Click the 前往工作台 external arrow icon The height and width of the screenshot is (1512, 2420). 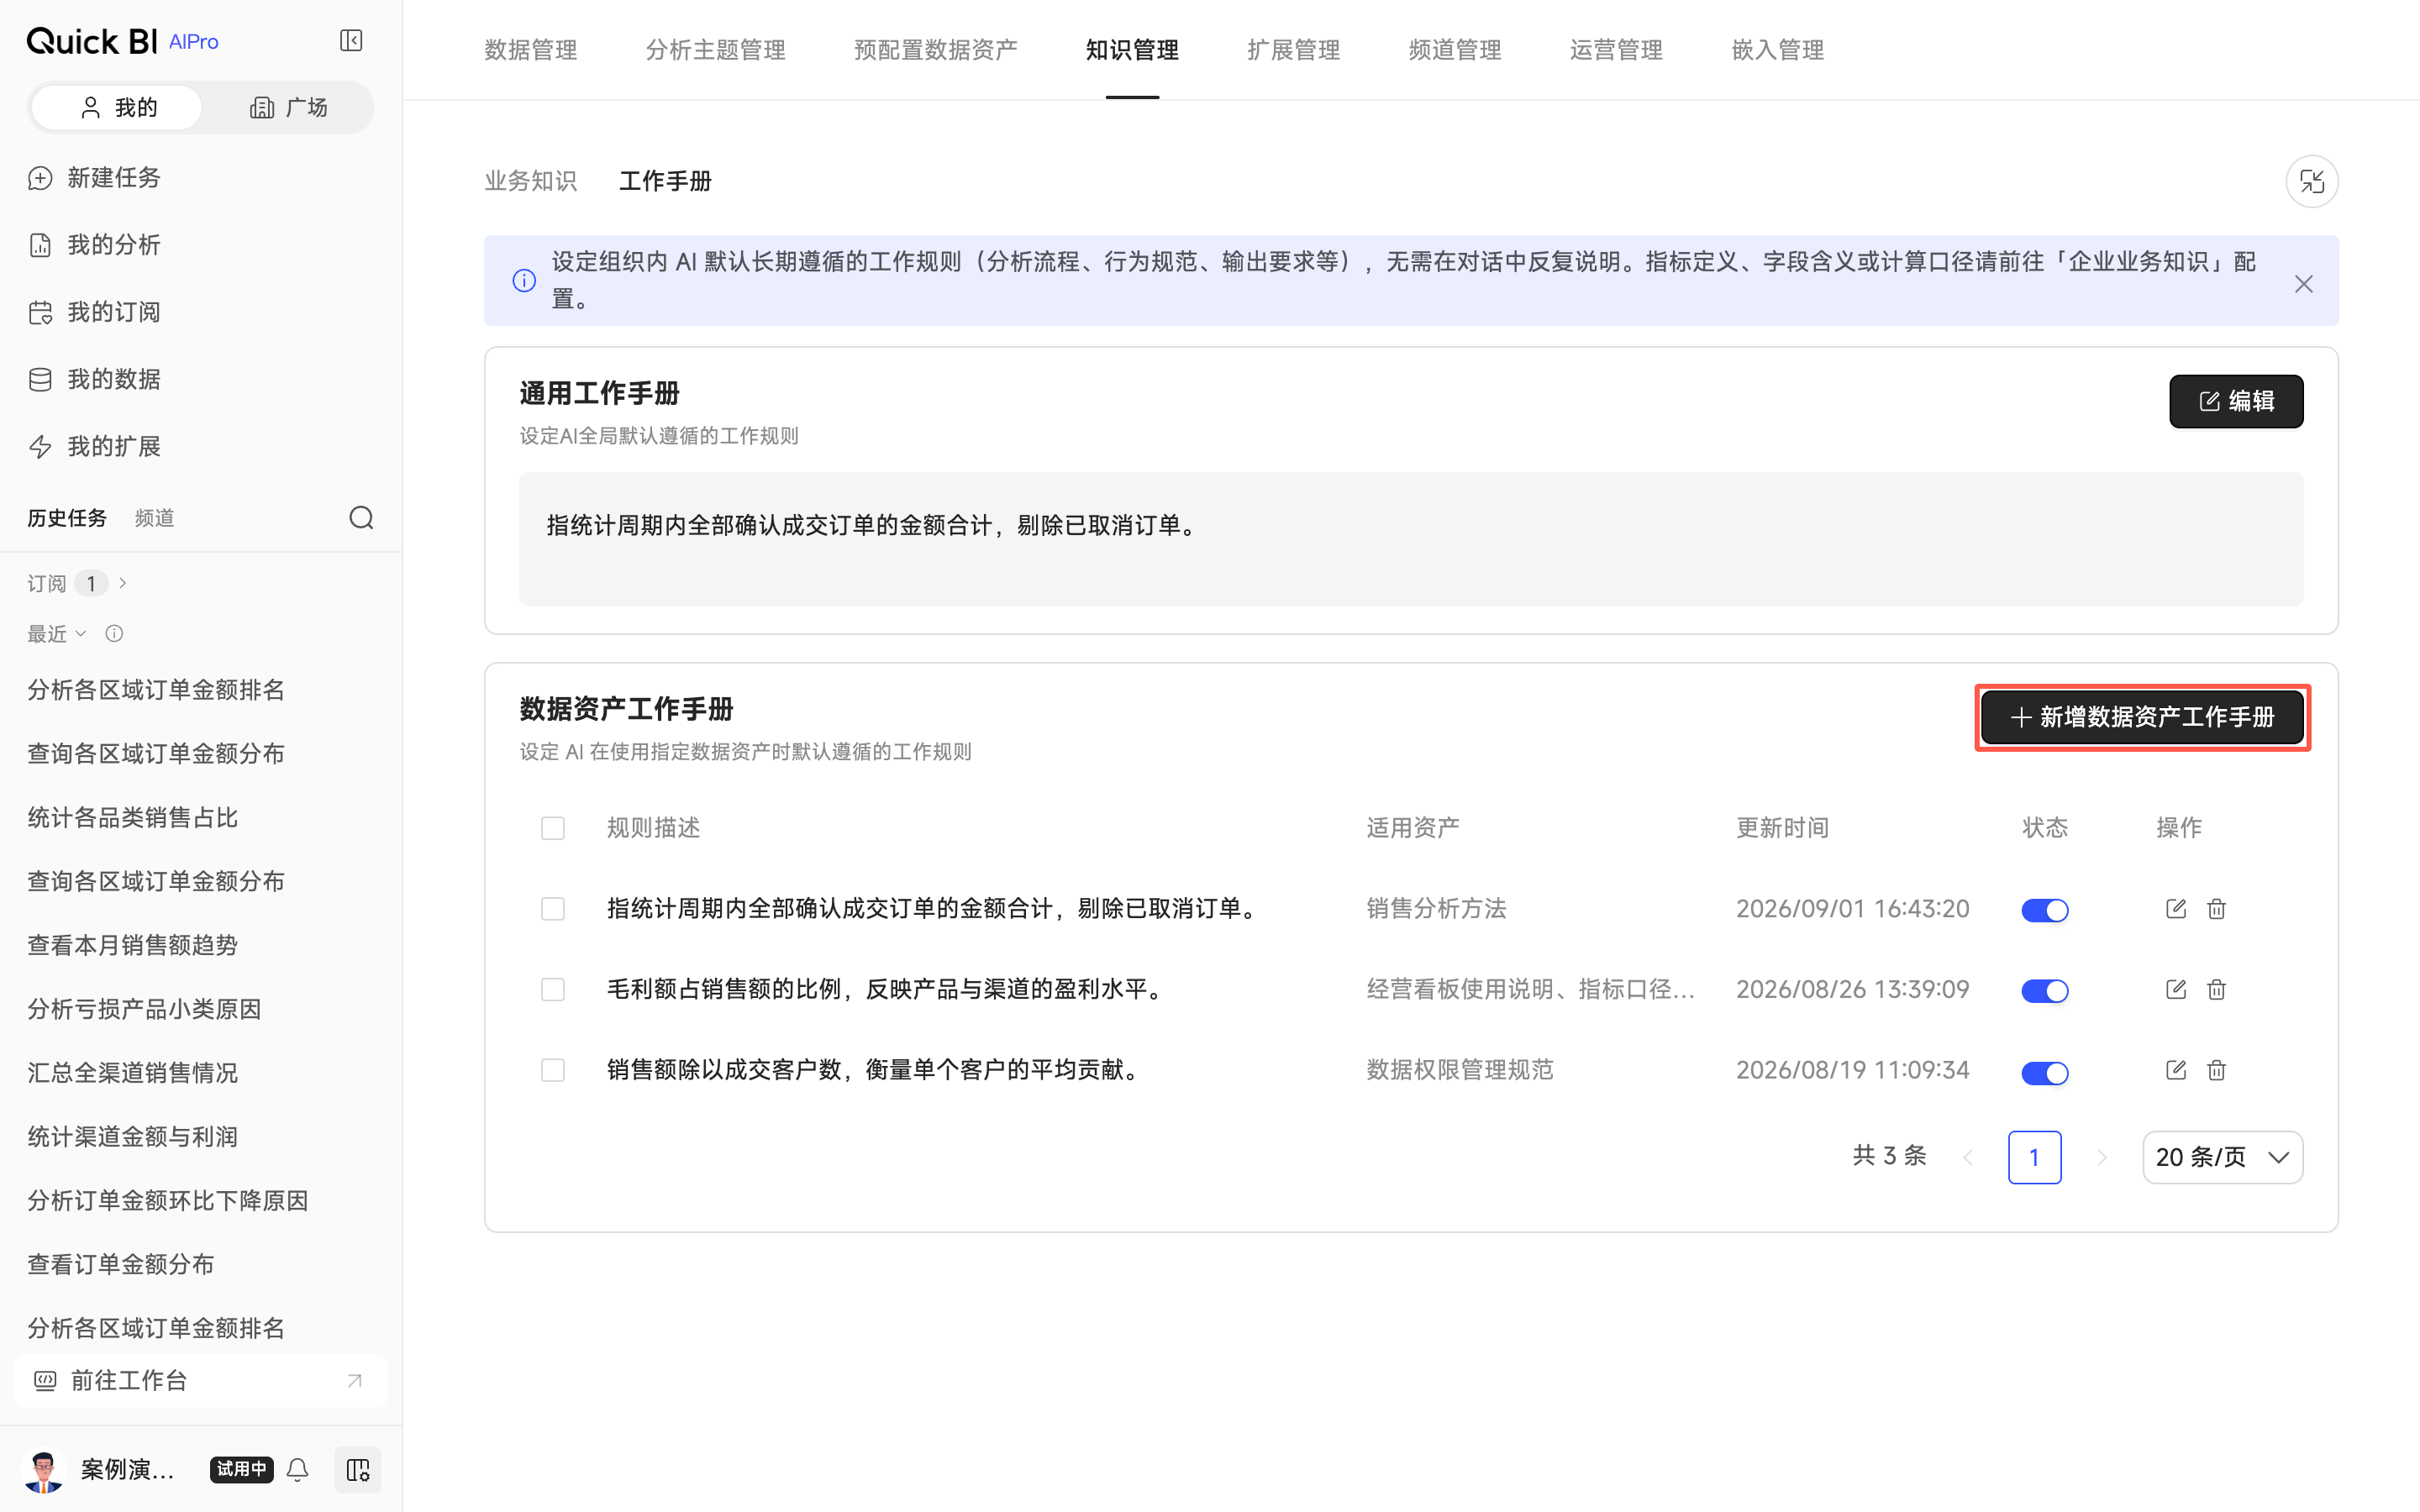pos(354,1381)
